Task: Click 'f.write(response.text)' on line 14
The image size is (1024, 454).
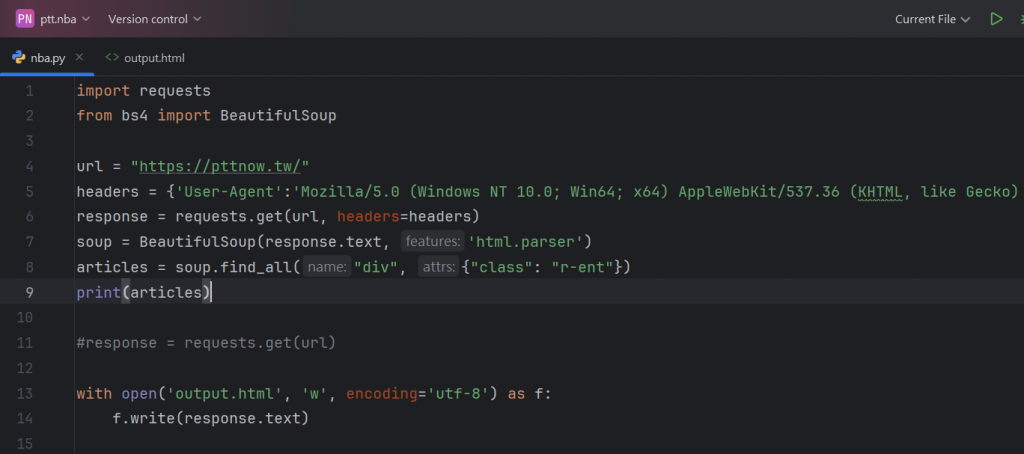Action: click(x=210, y=419)
